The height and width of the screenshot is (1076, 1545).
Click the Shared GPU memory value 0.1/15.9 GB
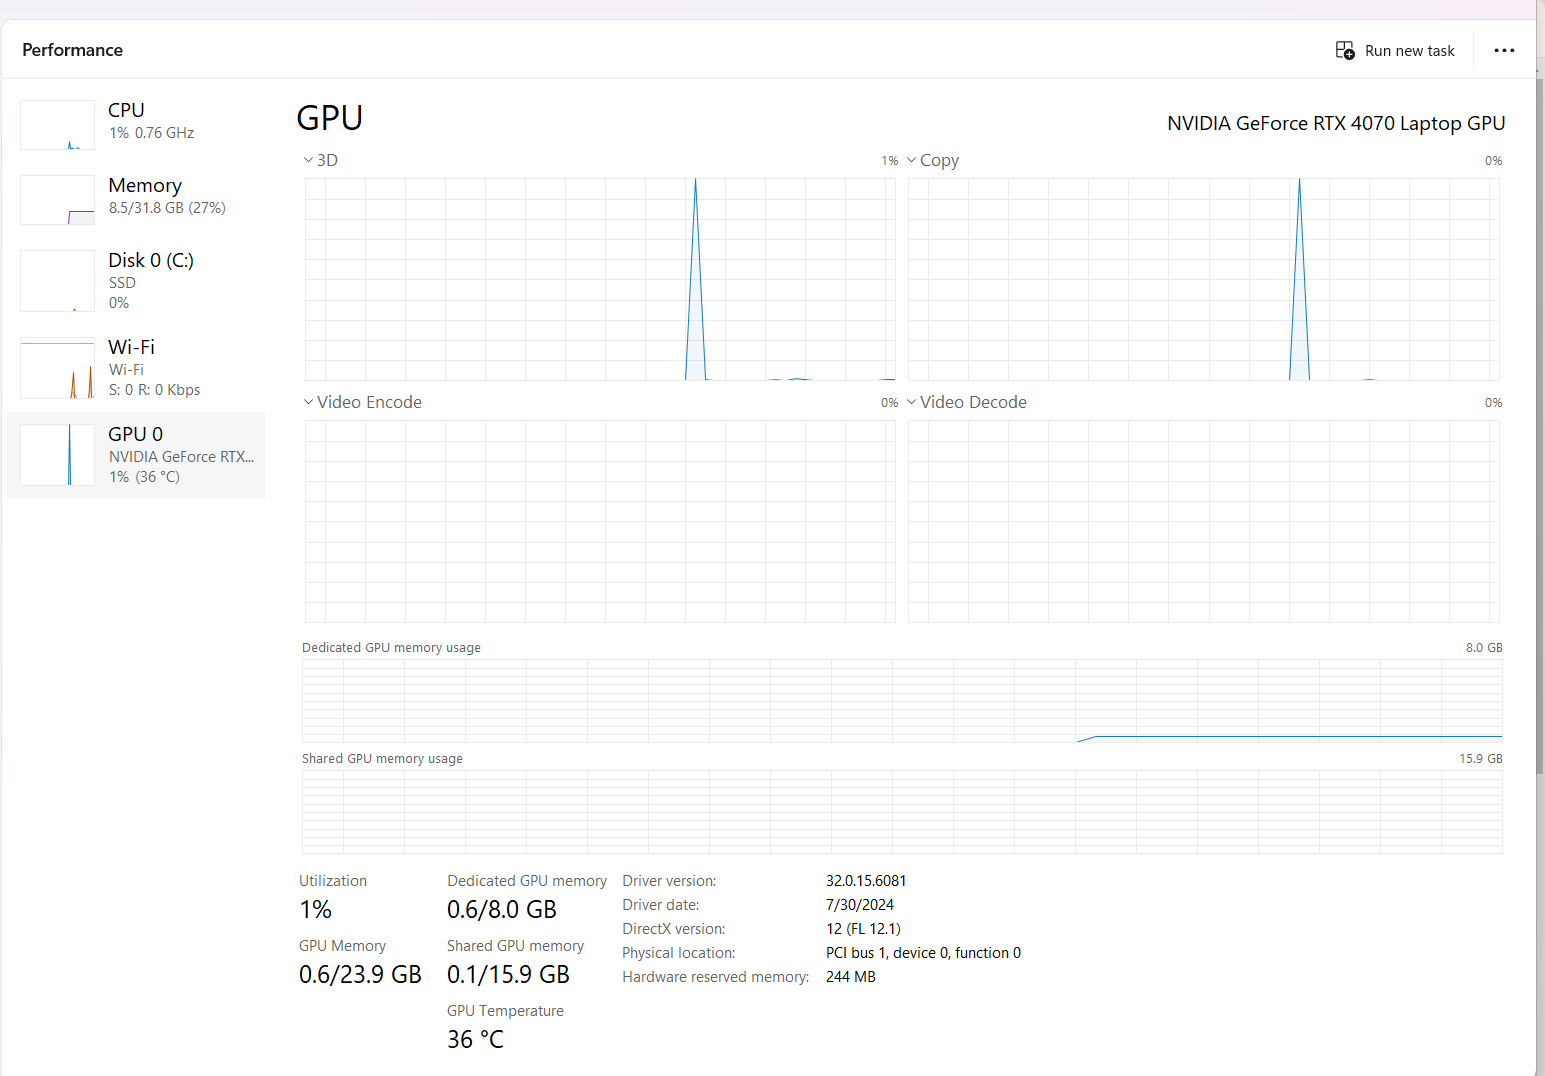point(508,975)
